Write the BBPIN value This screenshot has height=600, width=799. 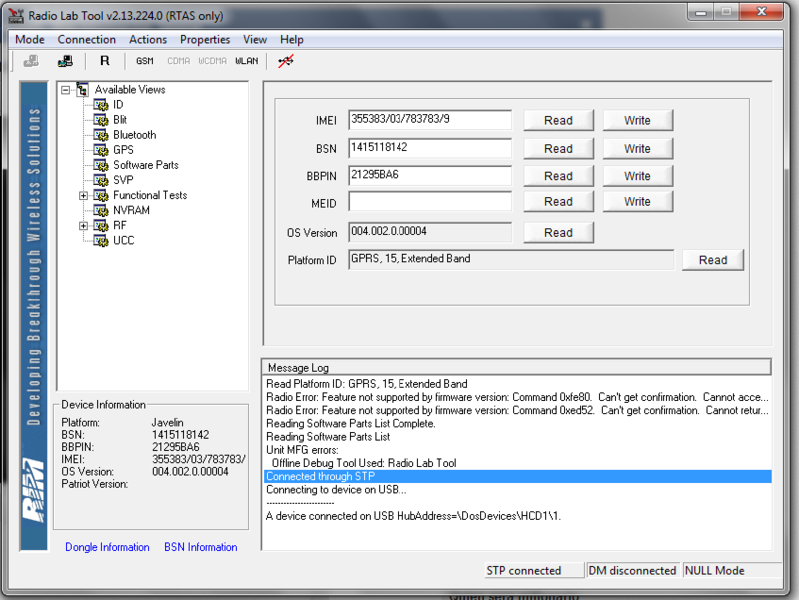pyautogui.click(x=637, y=176)
